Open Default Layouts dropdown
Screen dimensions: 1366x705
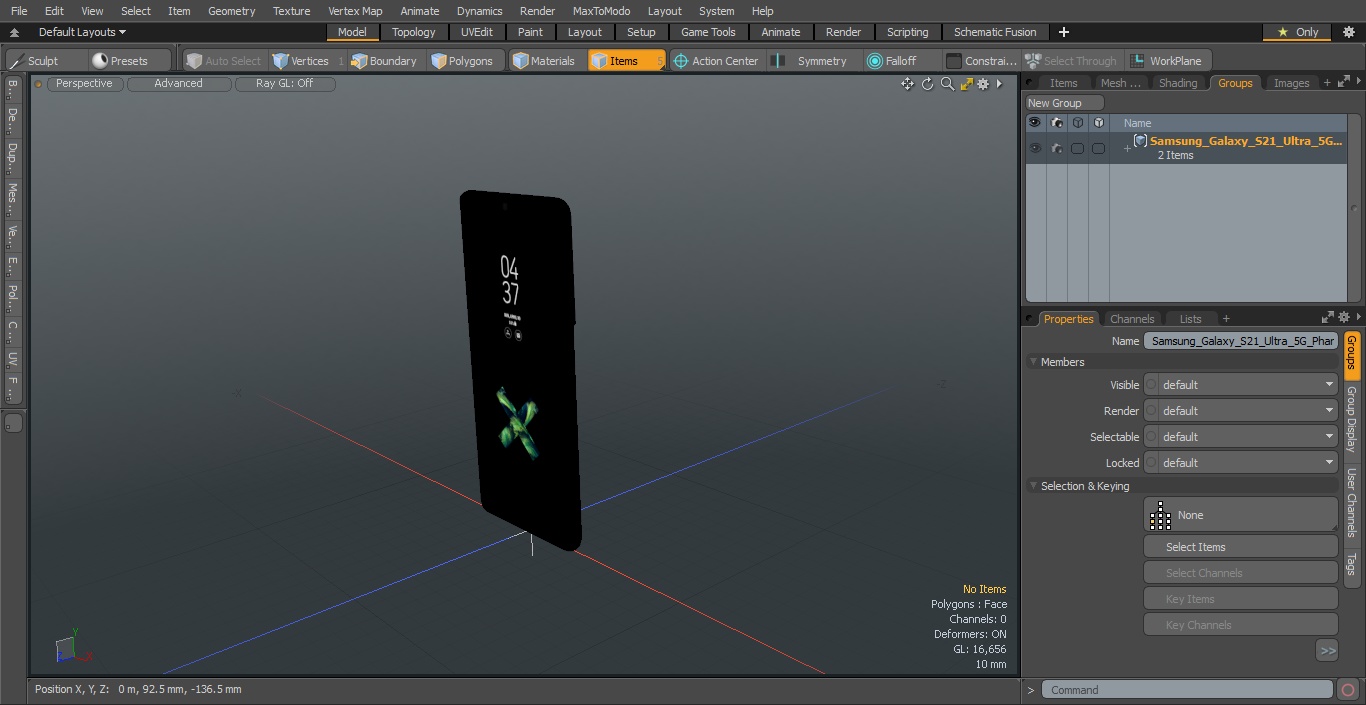coord(82,32)
